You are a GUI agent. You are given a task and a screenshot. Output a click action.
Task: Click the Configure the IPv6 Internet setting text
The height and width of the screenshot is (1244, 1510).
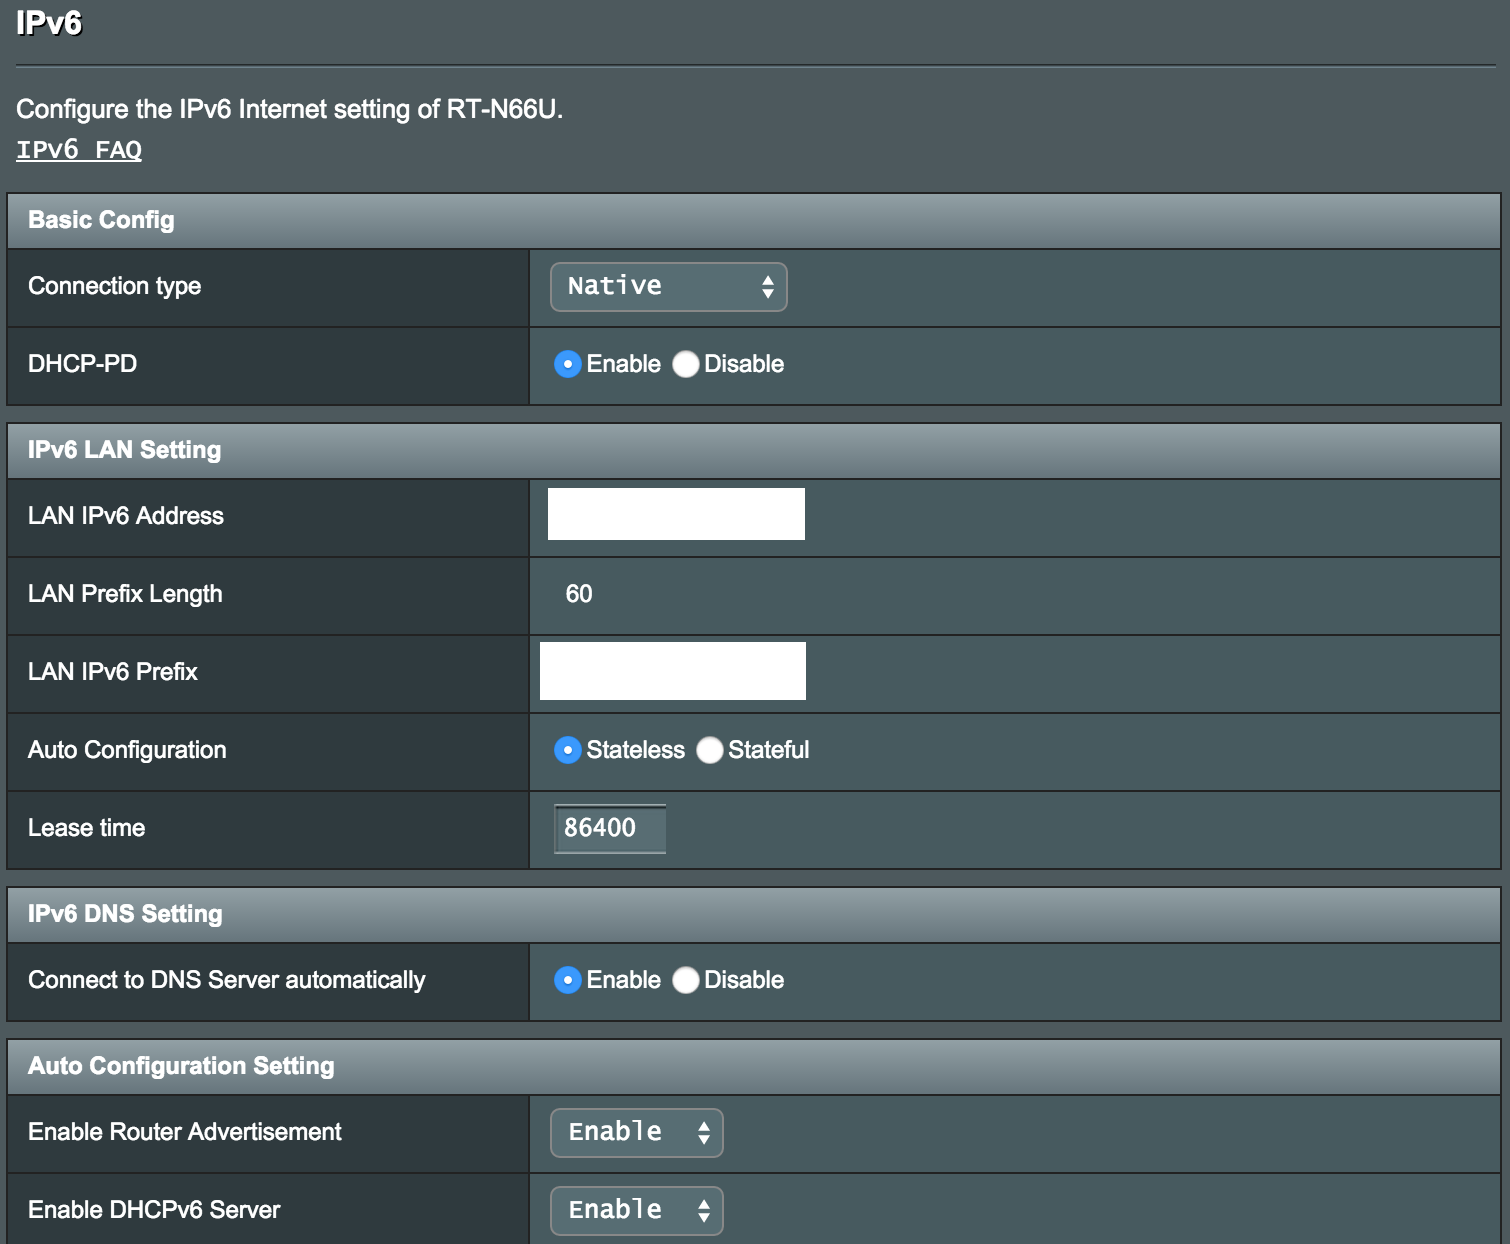pyautogui.click(x=290, y=109)
